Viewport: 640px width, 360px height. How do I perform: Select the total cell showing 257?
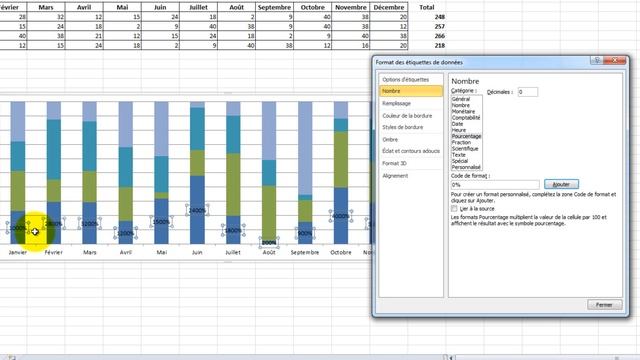click(427, 26)
